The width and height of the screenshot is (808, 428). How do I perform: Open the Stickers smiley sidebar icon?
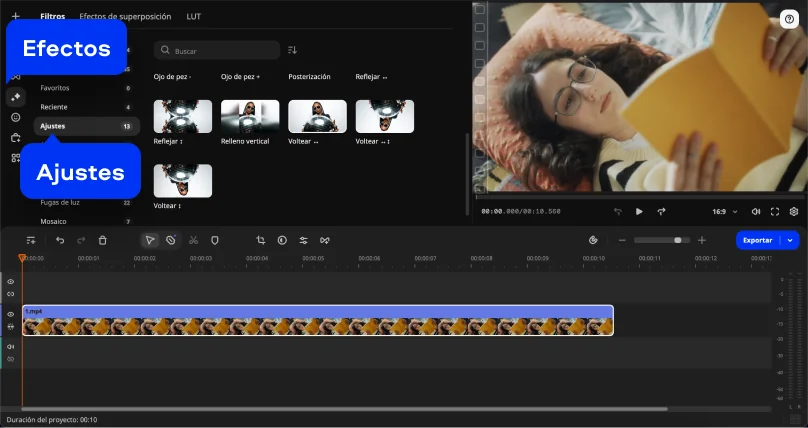click(15, 117)
